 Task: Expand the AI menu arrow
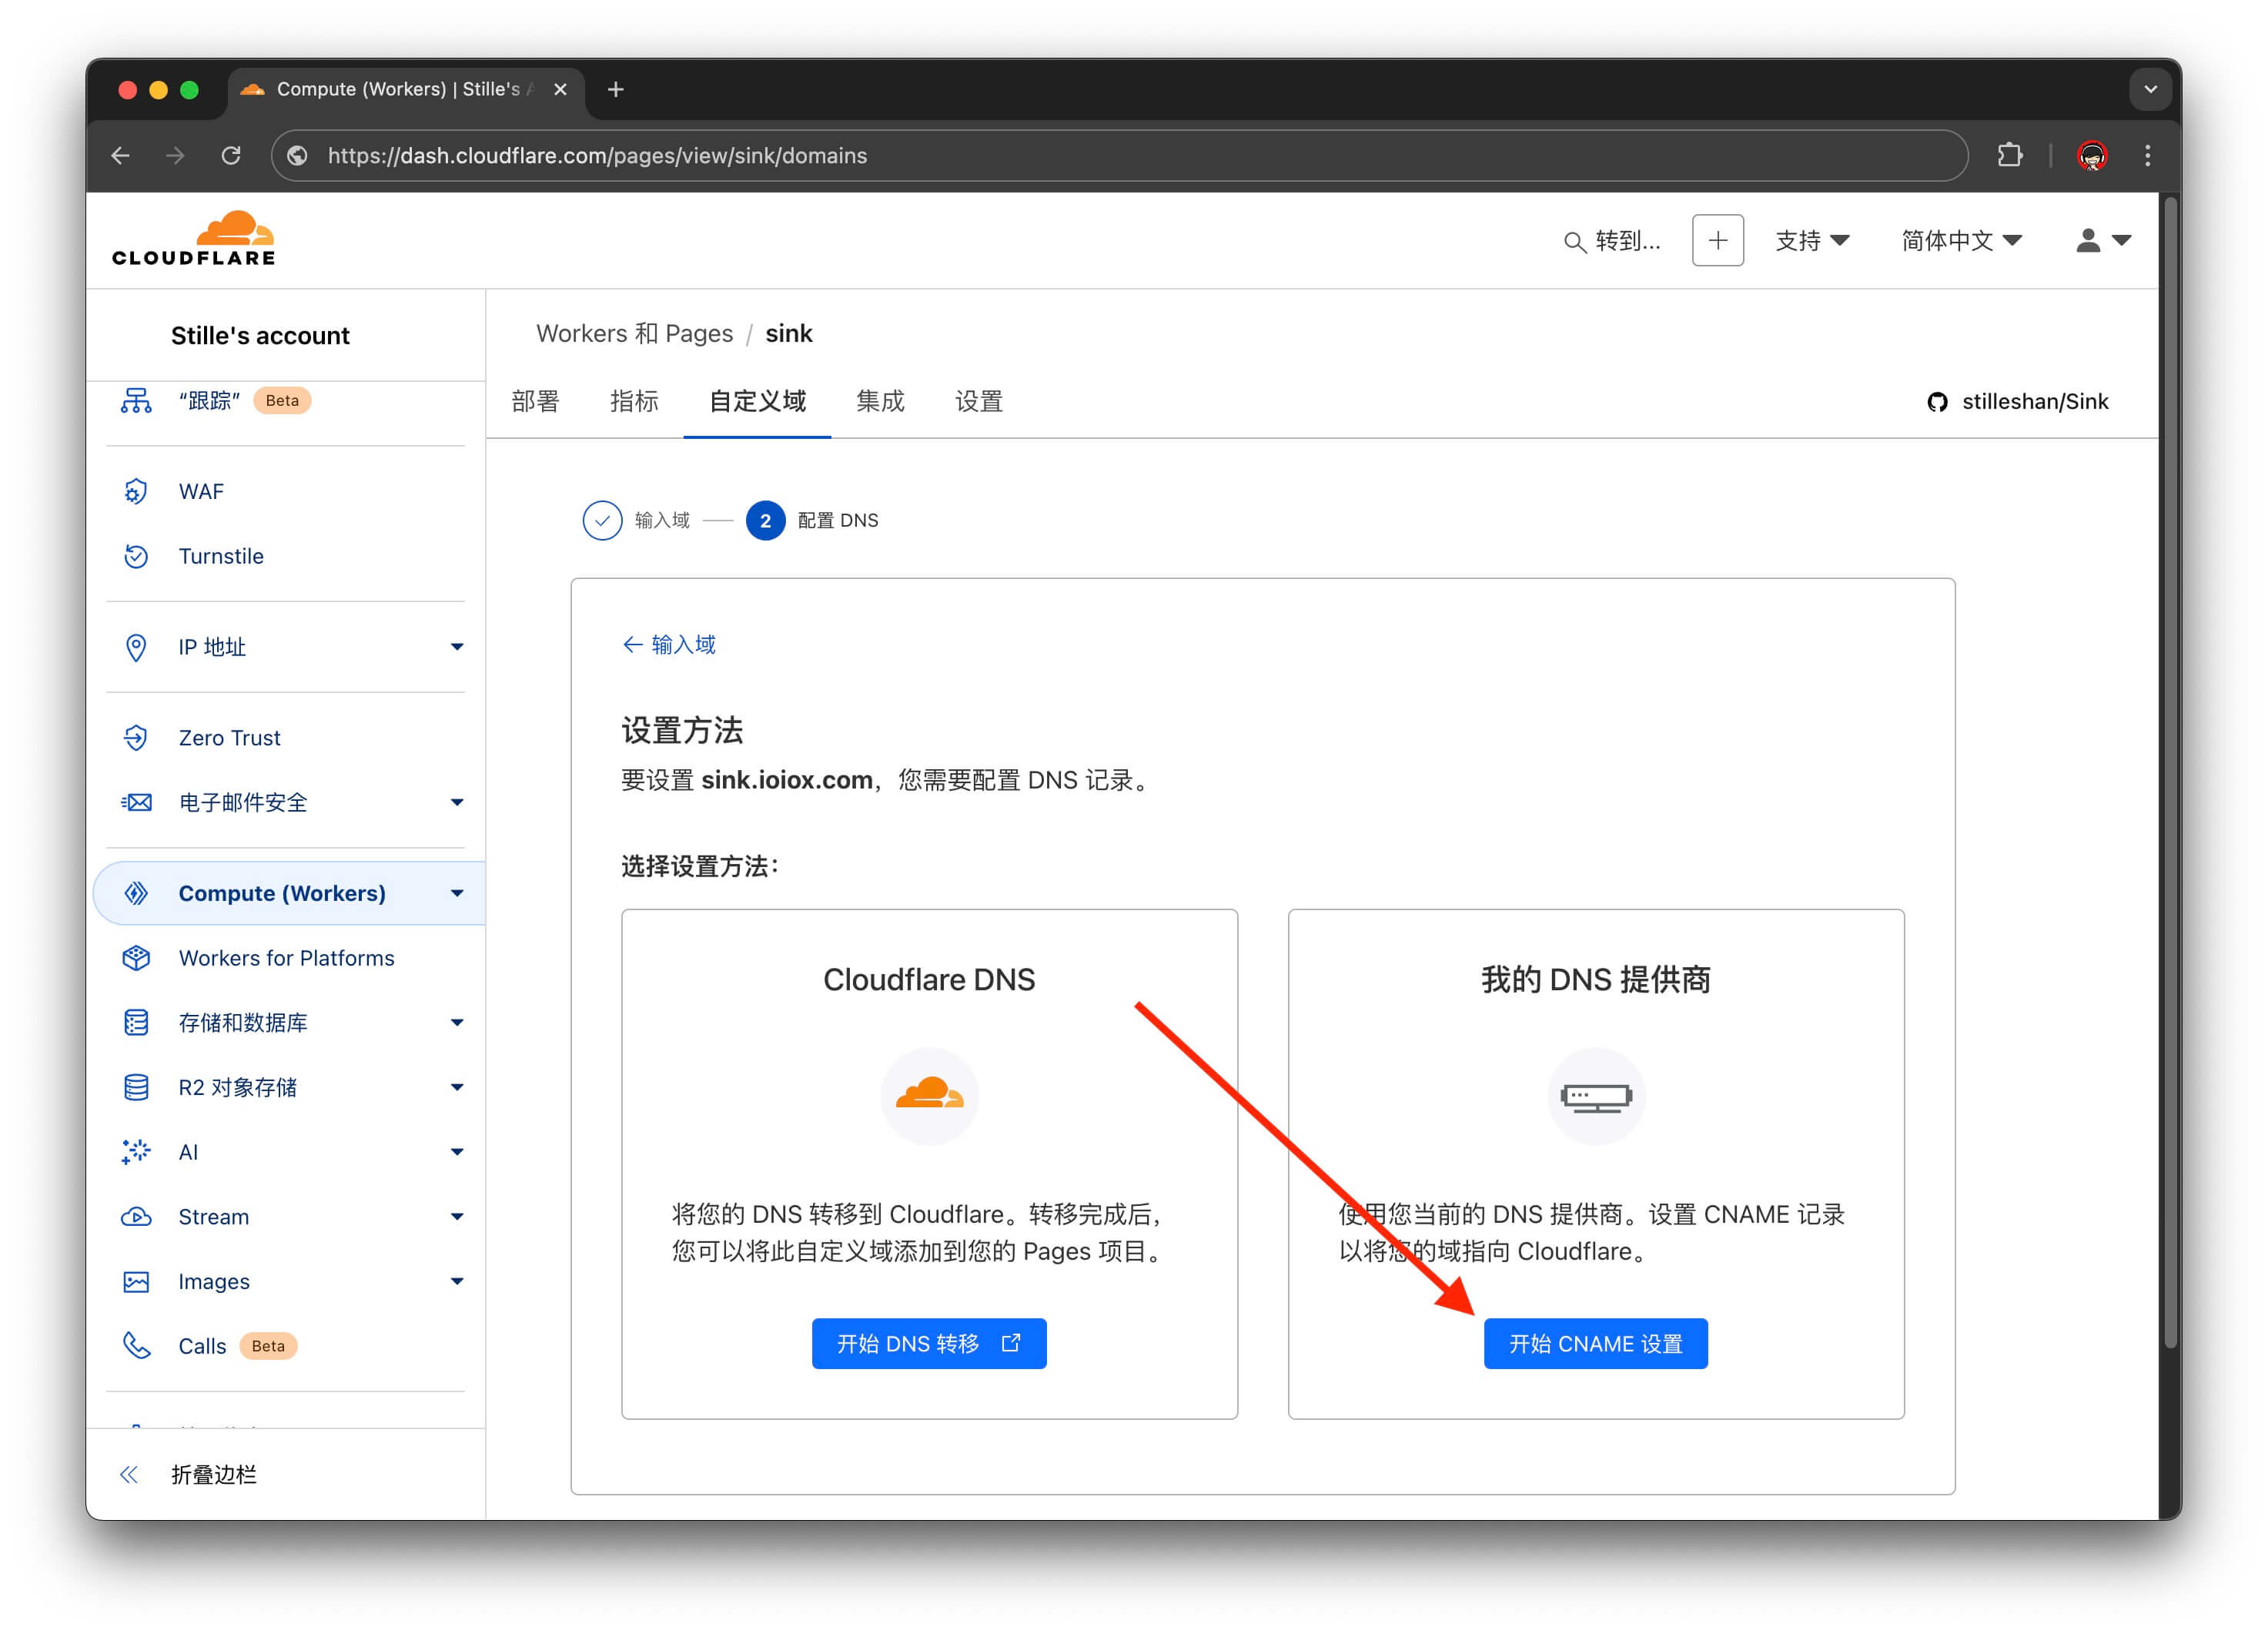(x=457, y=1152)
